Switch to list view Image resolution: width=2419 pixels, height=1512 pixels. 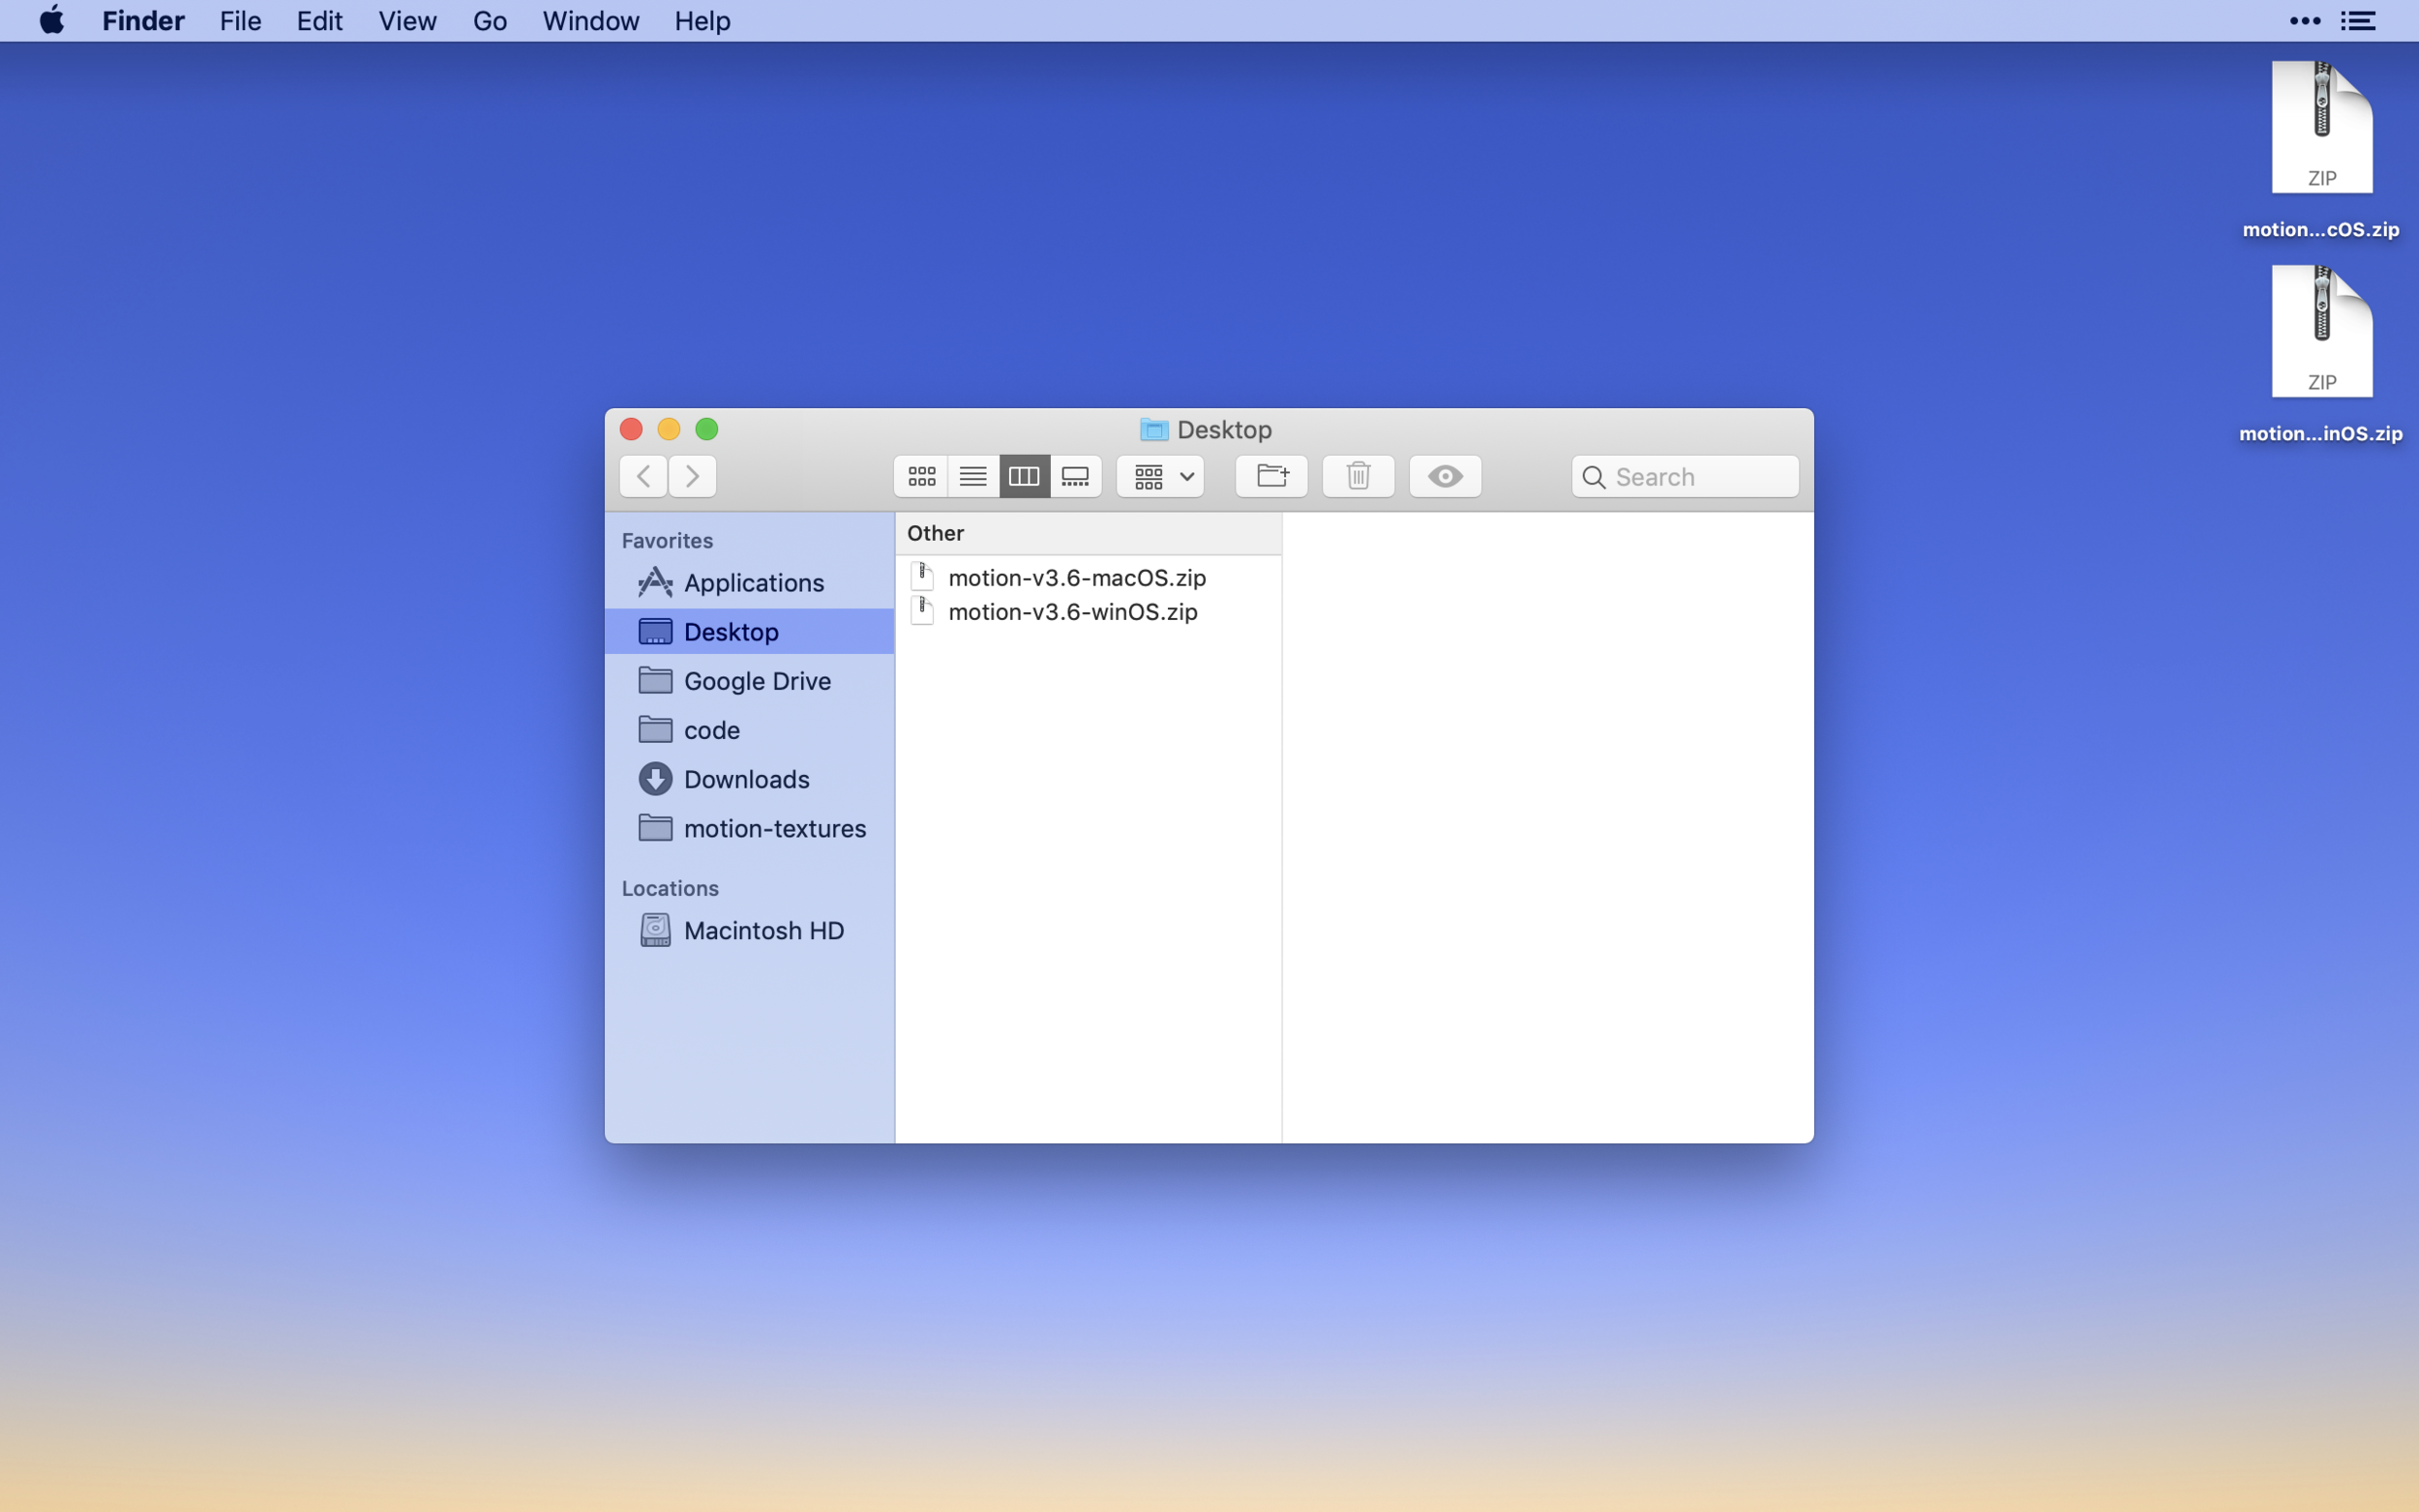pyautogui.click(x=973, y=476)
